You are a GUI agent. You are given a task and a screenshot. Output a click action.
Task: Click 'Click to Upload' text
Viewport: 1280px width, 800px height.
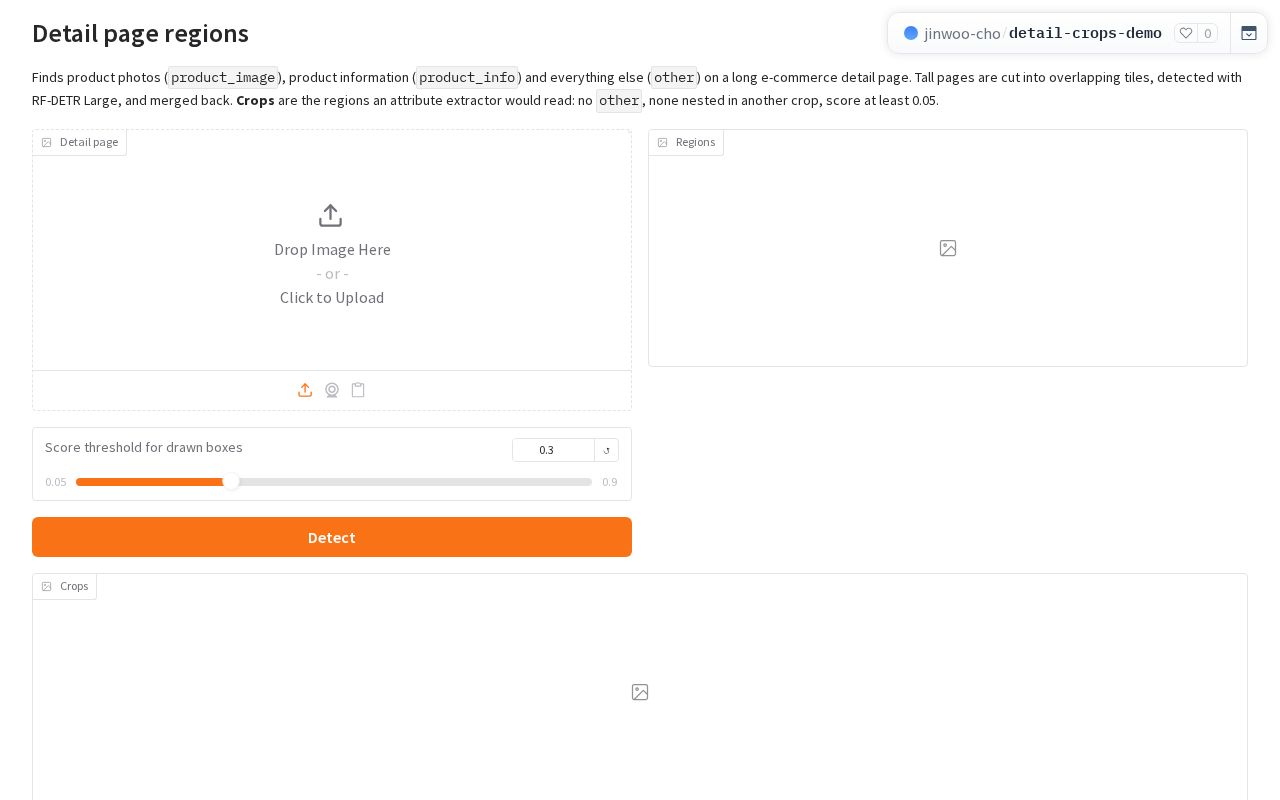(332, 297)
